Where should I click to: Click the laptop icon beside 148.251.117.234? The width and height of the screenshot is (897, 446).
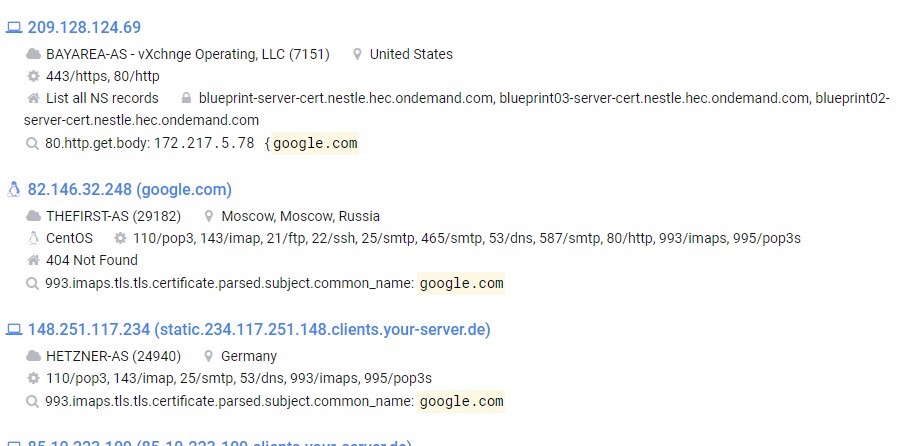pos(13,329)
